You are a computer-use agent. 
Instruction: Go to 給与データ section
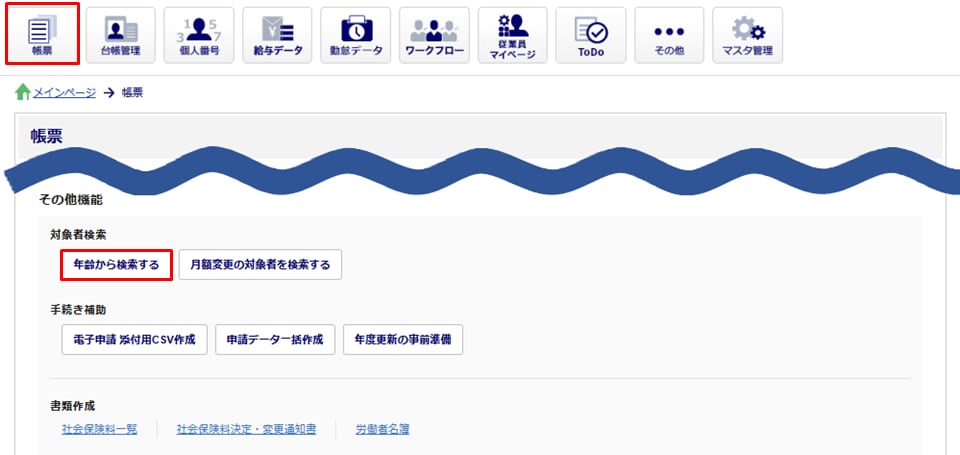(x=277, y=35)
